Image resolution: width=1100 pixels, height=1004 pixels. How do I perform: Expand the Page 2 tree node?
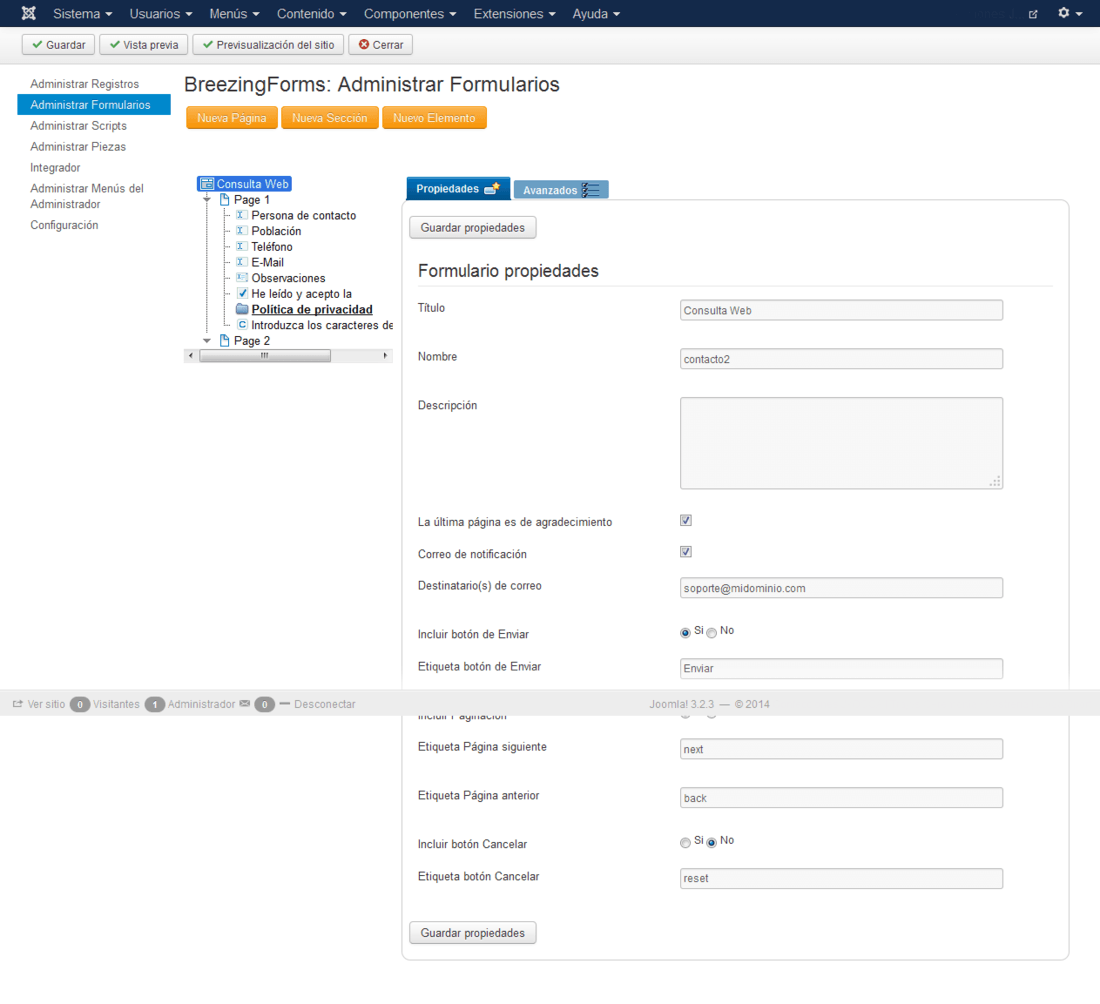[207, 341]
